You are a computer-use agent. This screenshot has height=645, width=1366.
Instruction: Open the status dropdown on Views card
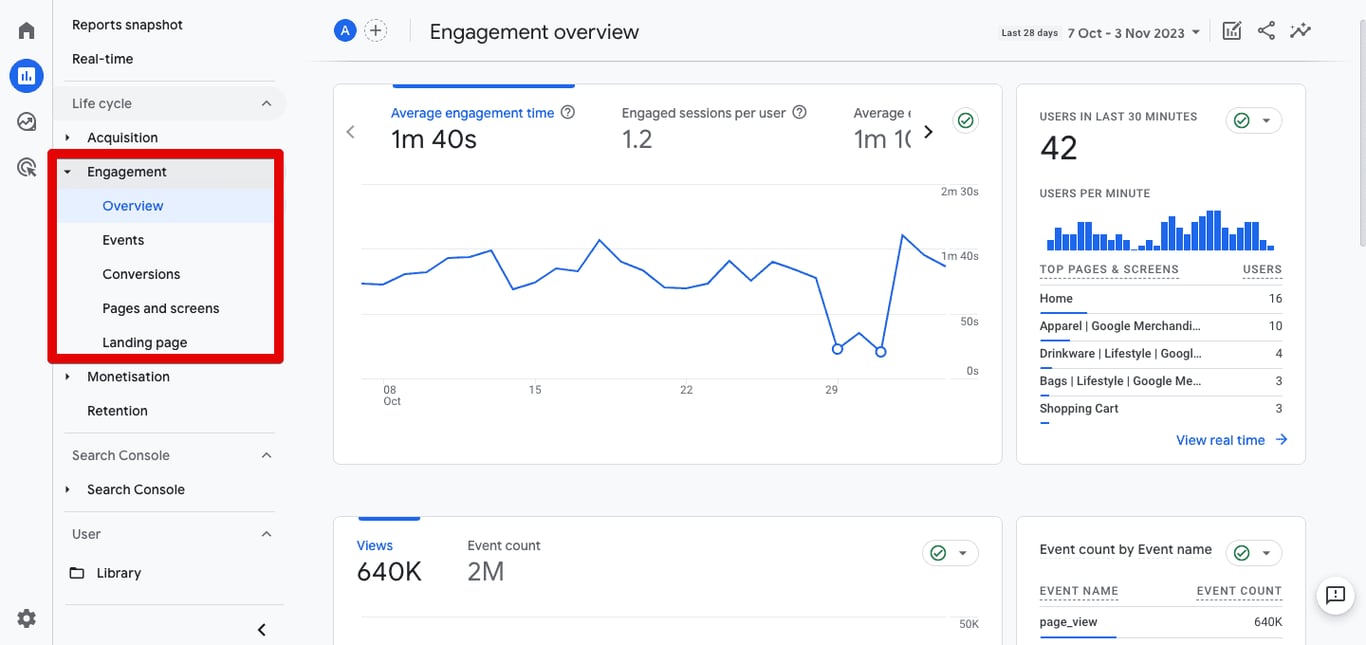tap(950, 553)
